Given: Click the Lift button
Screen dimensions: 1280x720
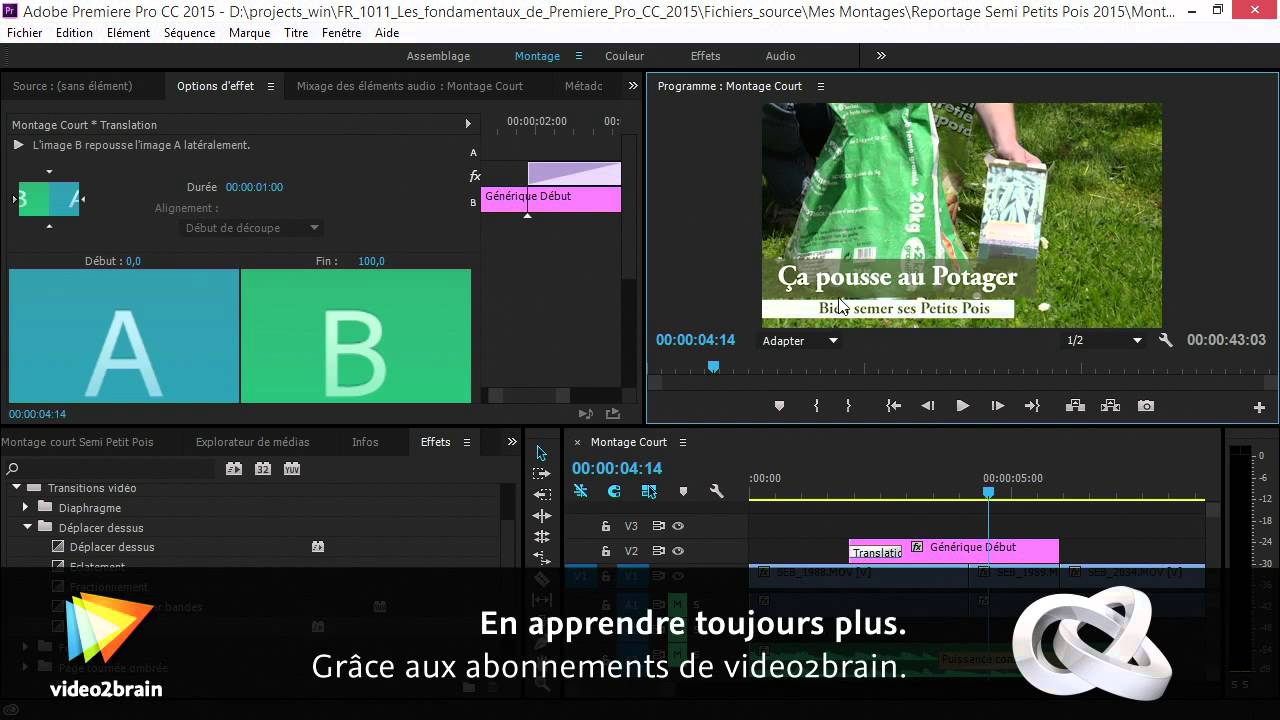Looking at the screenshot, I should tap(1075, 406).
